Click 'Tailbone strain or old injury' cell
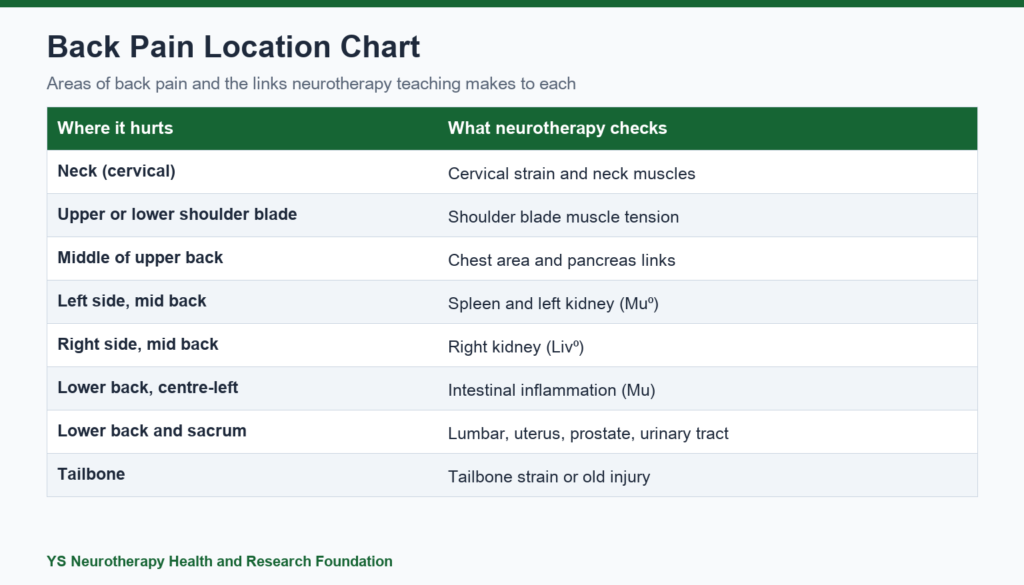This screenshot has height=585, width=1024. coord(549,477)
